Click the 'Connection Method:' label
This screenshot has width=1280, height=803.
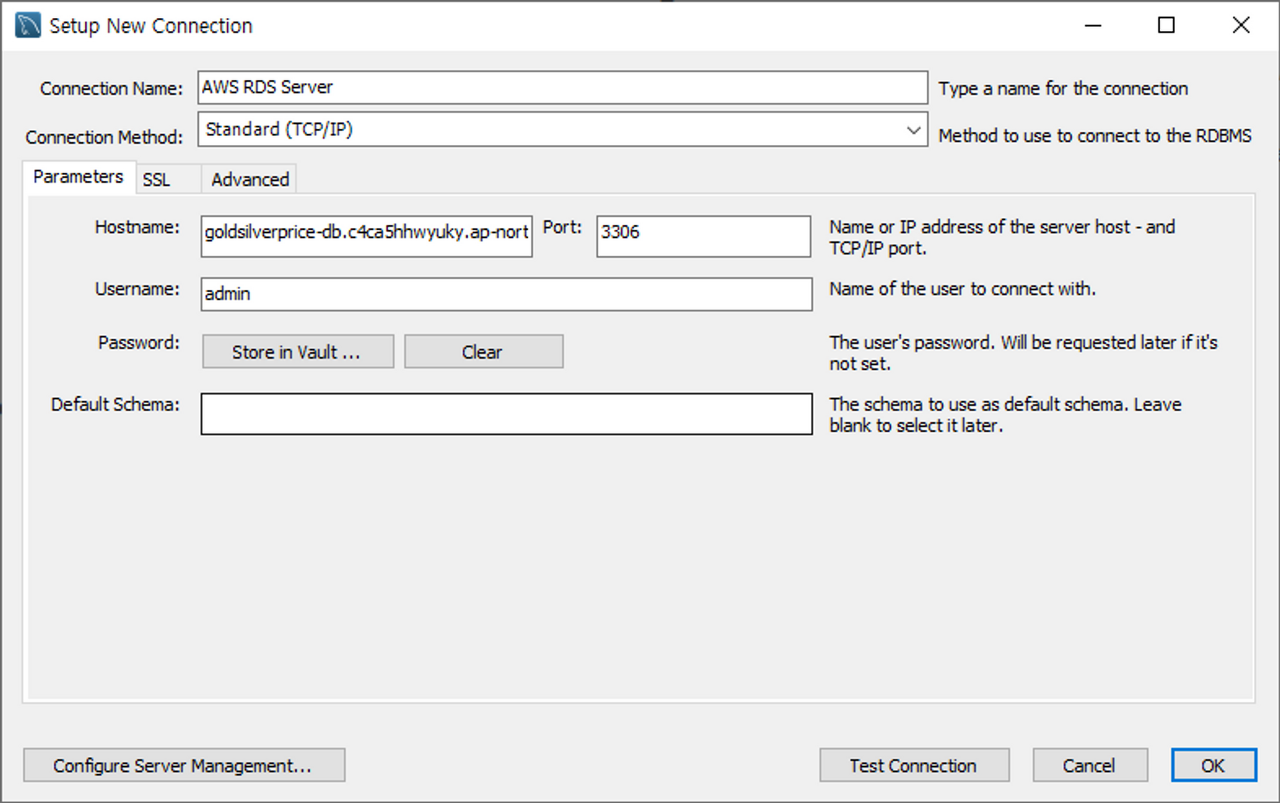point(105,138)
